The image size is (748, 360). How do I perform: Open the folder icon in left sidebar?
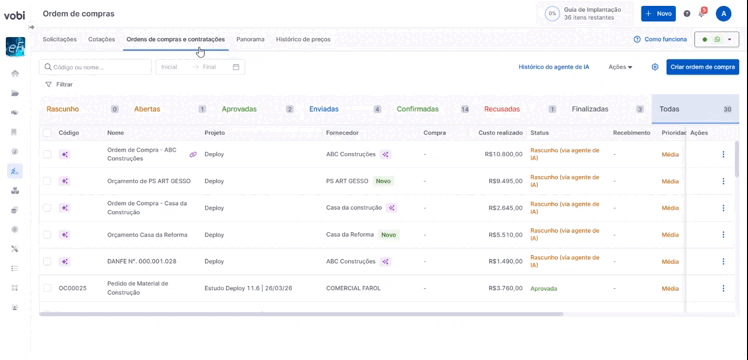(x=15, y=93)
